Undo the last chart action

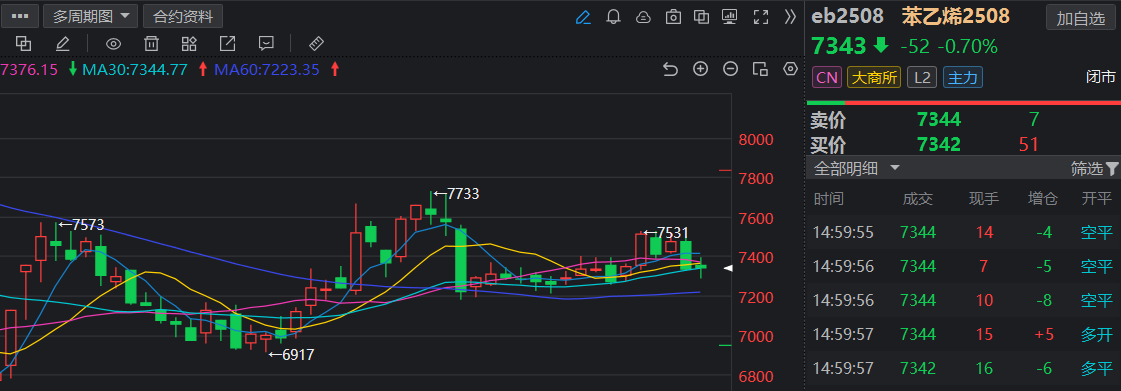(x=670, y=69)
